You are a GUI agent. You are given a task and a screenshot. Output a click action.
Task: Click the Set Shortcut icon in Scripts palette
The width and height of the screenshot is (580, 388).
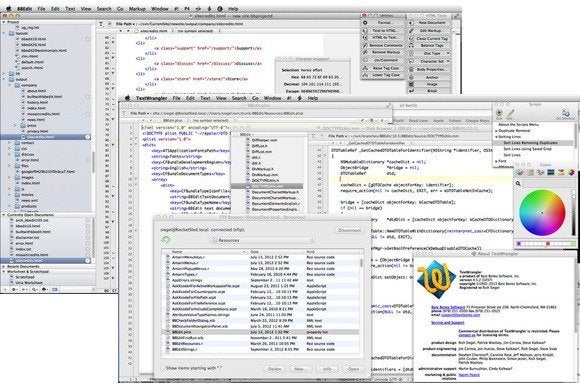coord(565,112)
